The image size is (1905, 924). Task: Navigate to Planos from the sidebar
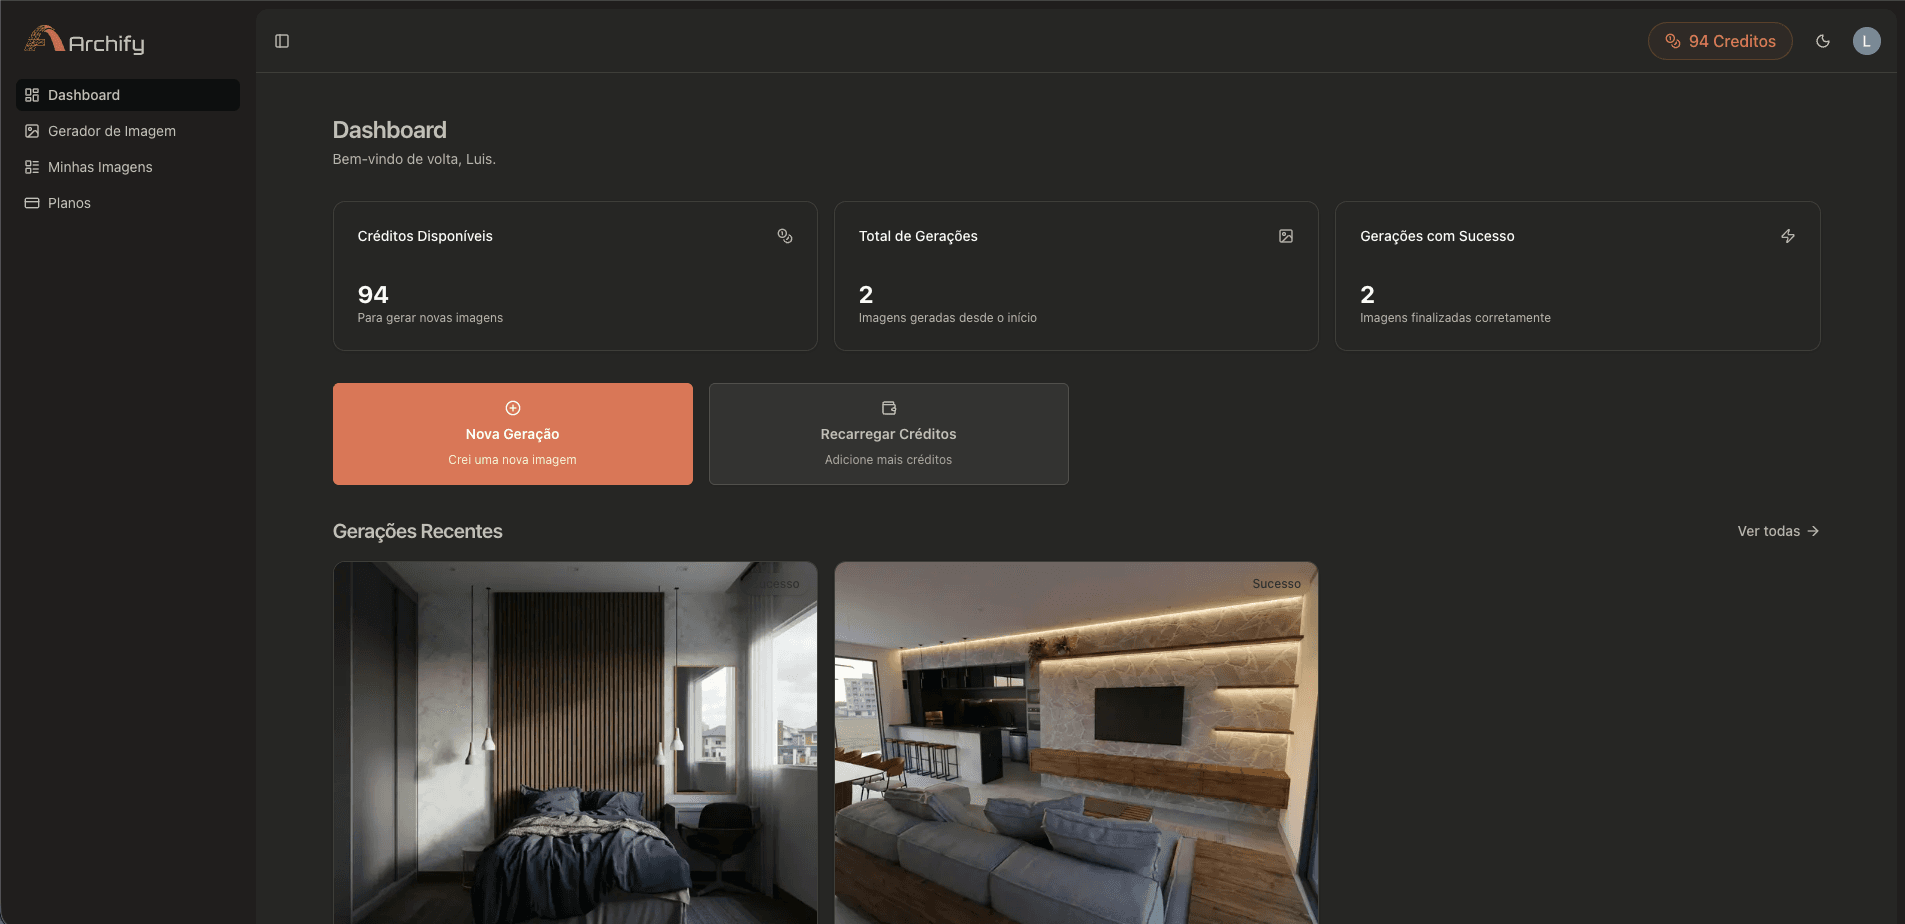(x=70, y=202)
